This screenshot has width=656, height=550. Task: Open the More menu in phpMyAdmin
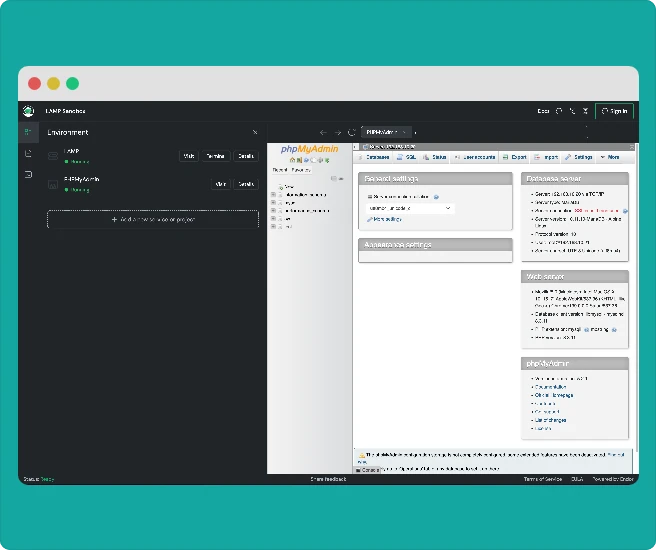pyautogui.click(x=609, y=157)
